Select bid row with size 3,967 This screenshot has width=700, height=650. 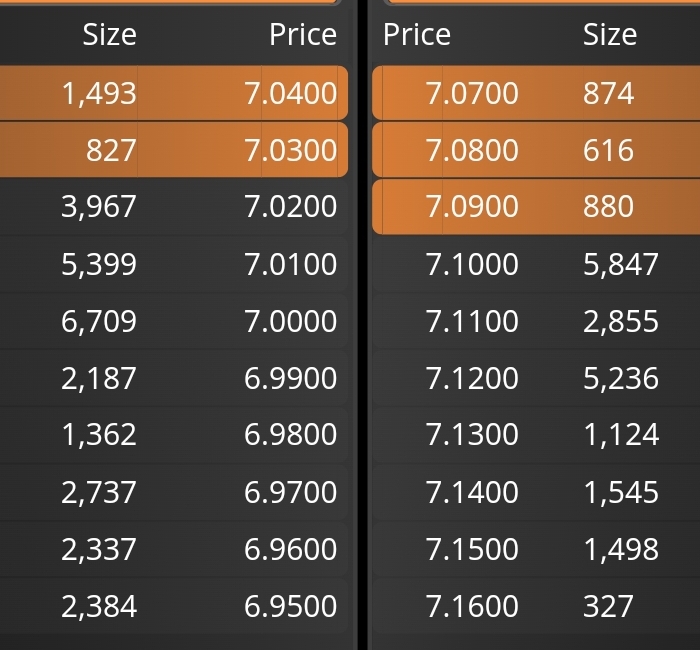(174, 206)
